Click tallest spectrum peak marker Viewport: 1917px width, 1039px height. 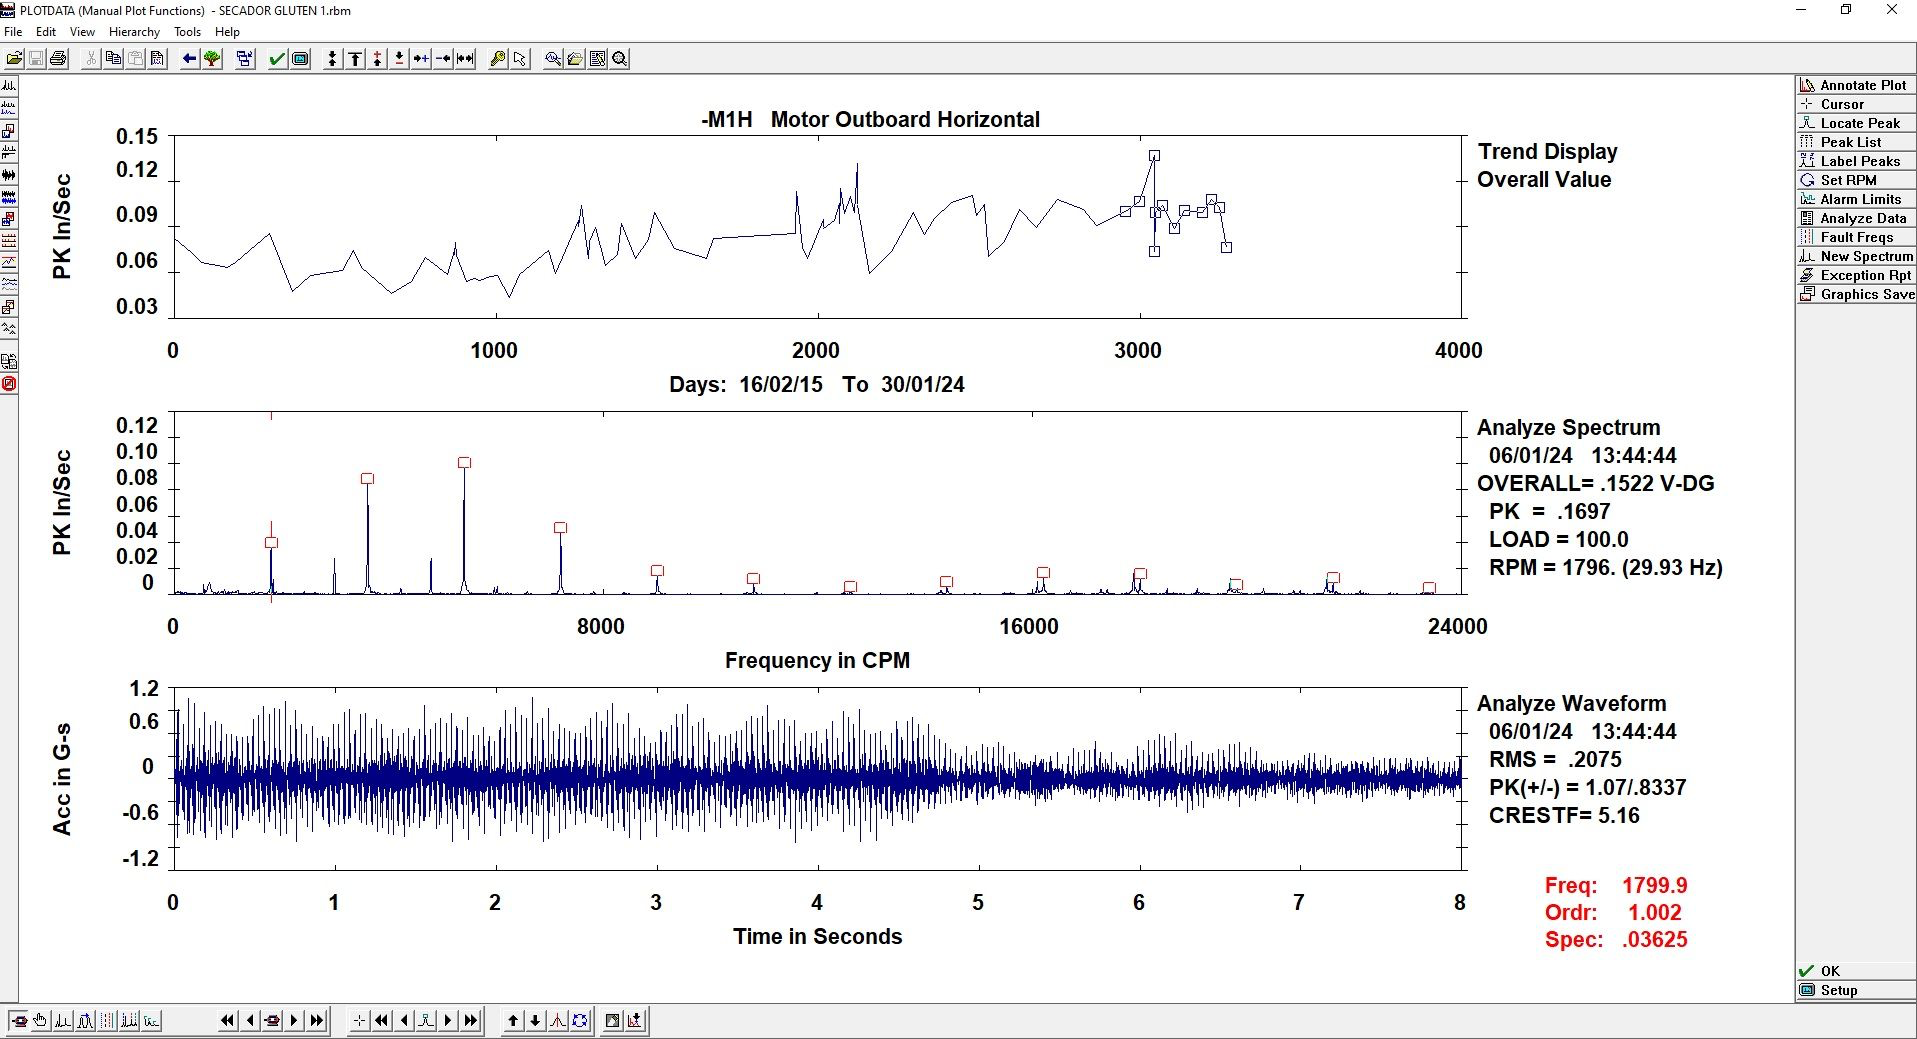click(464, 463)
